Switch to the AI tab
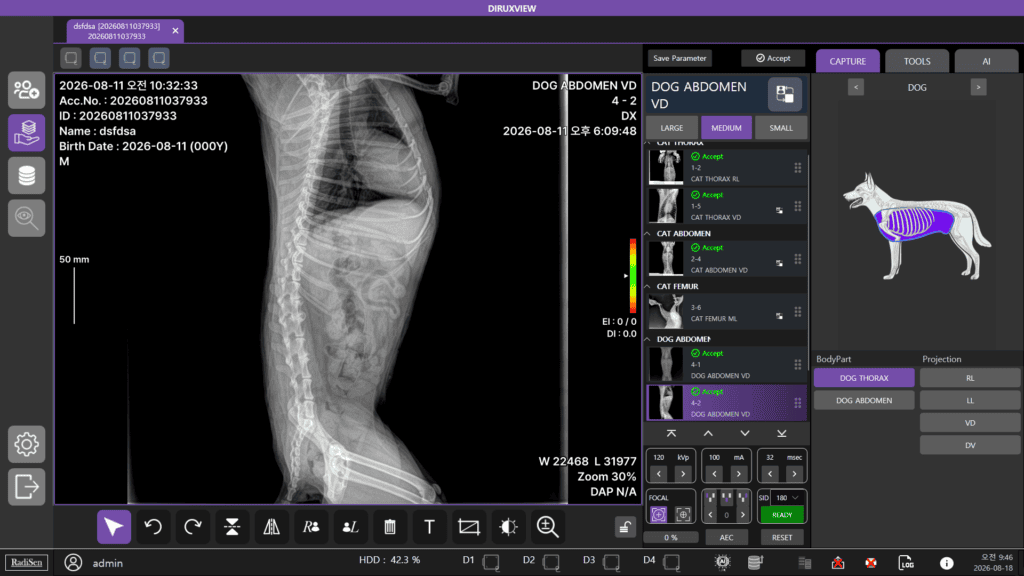Image resolution: width=1024 pixels, height=576 pixels. [986, 61]
